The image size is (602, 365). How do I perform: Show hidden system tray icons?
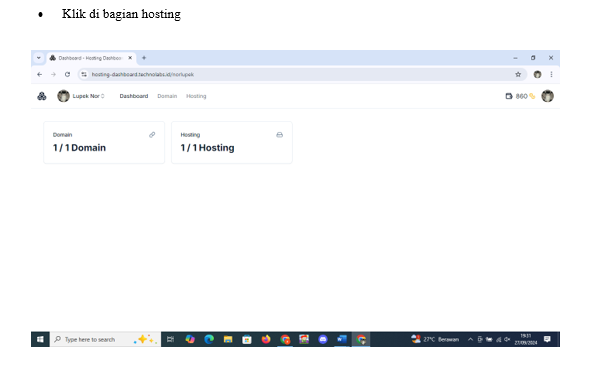pos(470,339)
